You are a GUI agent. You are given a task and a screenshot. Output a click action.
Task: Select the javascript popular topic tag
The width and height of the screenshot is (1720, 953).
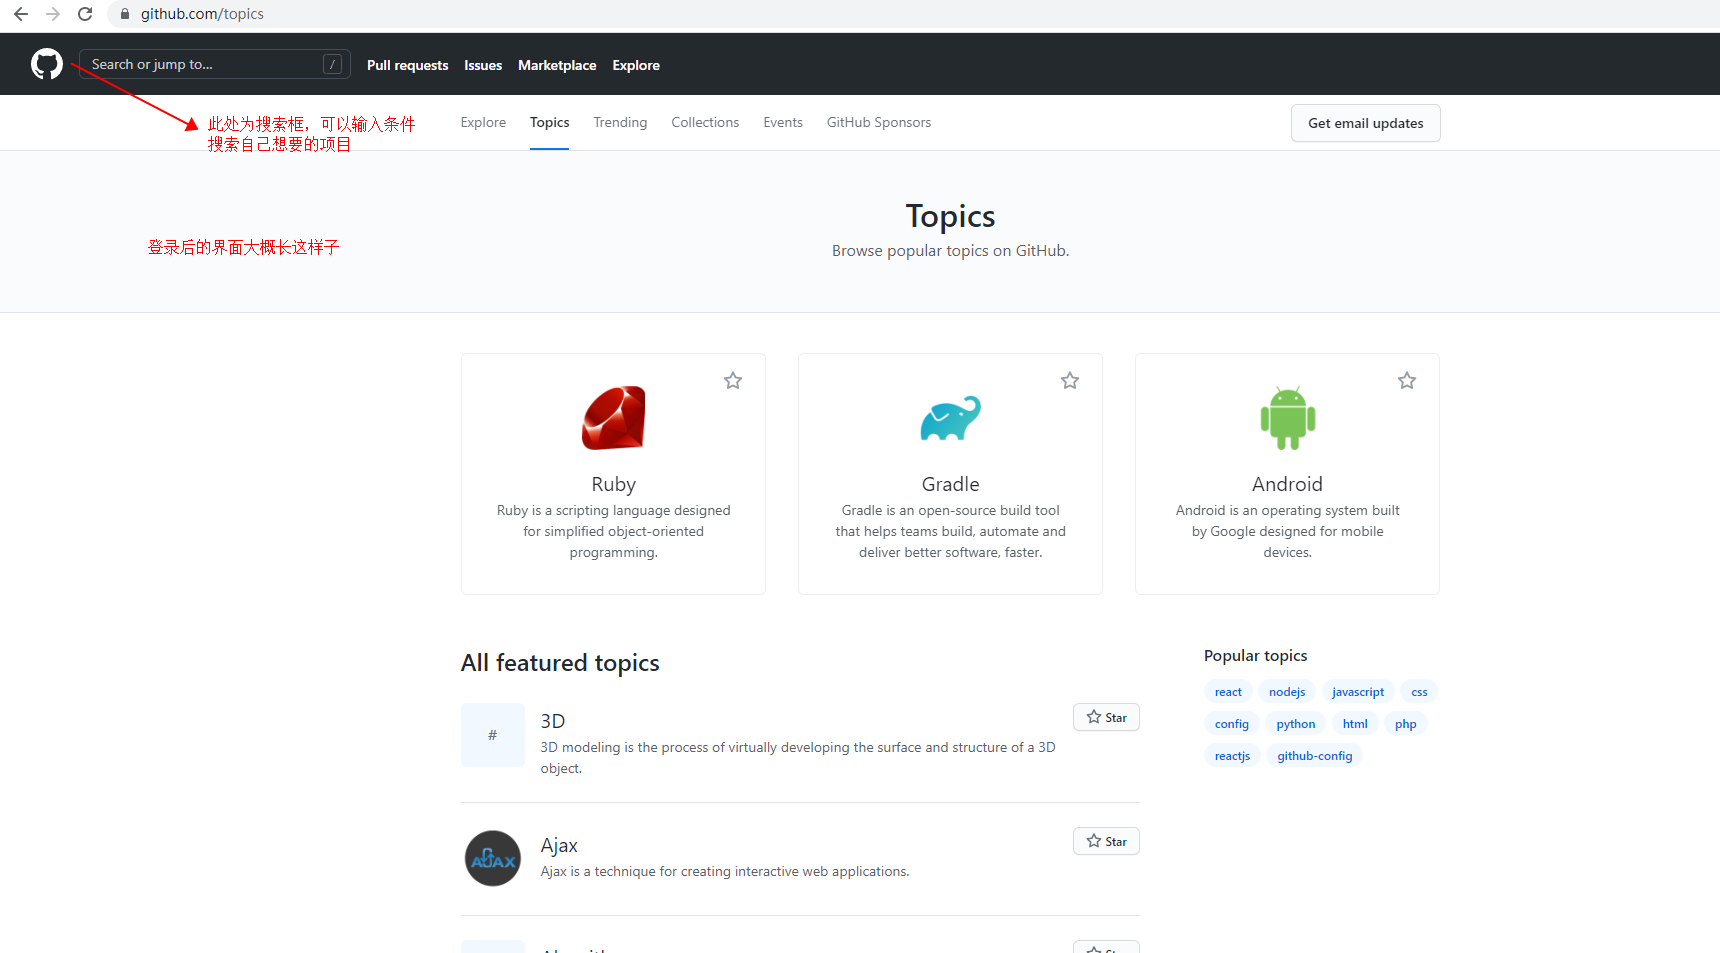(x=1358, y=692)
